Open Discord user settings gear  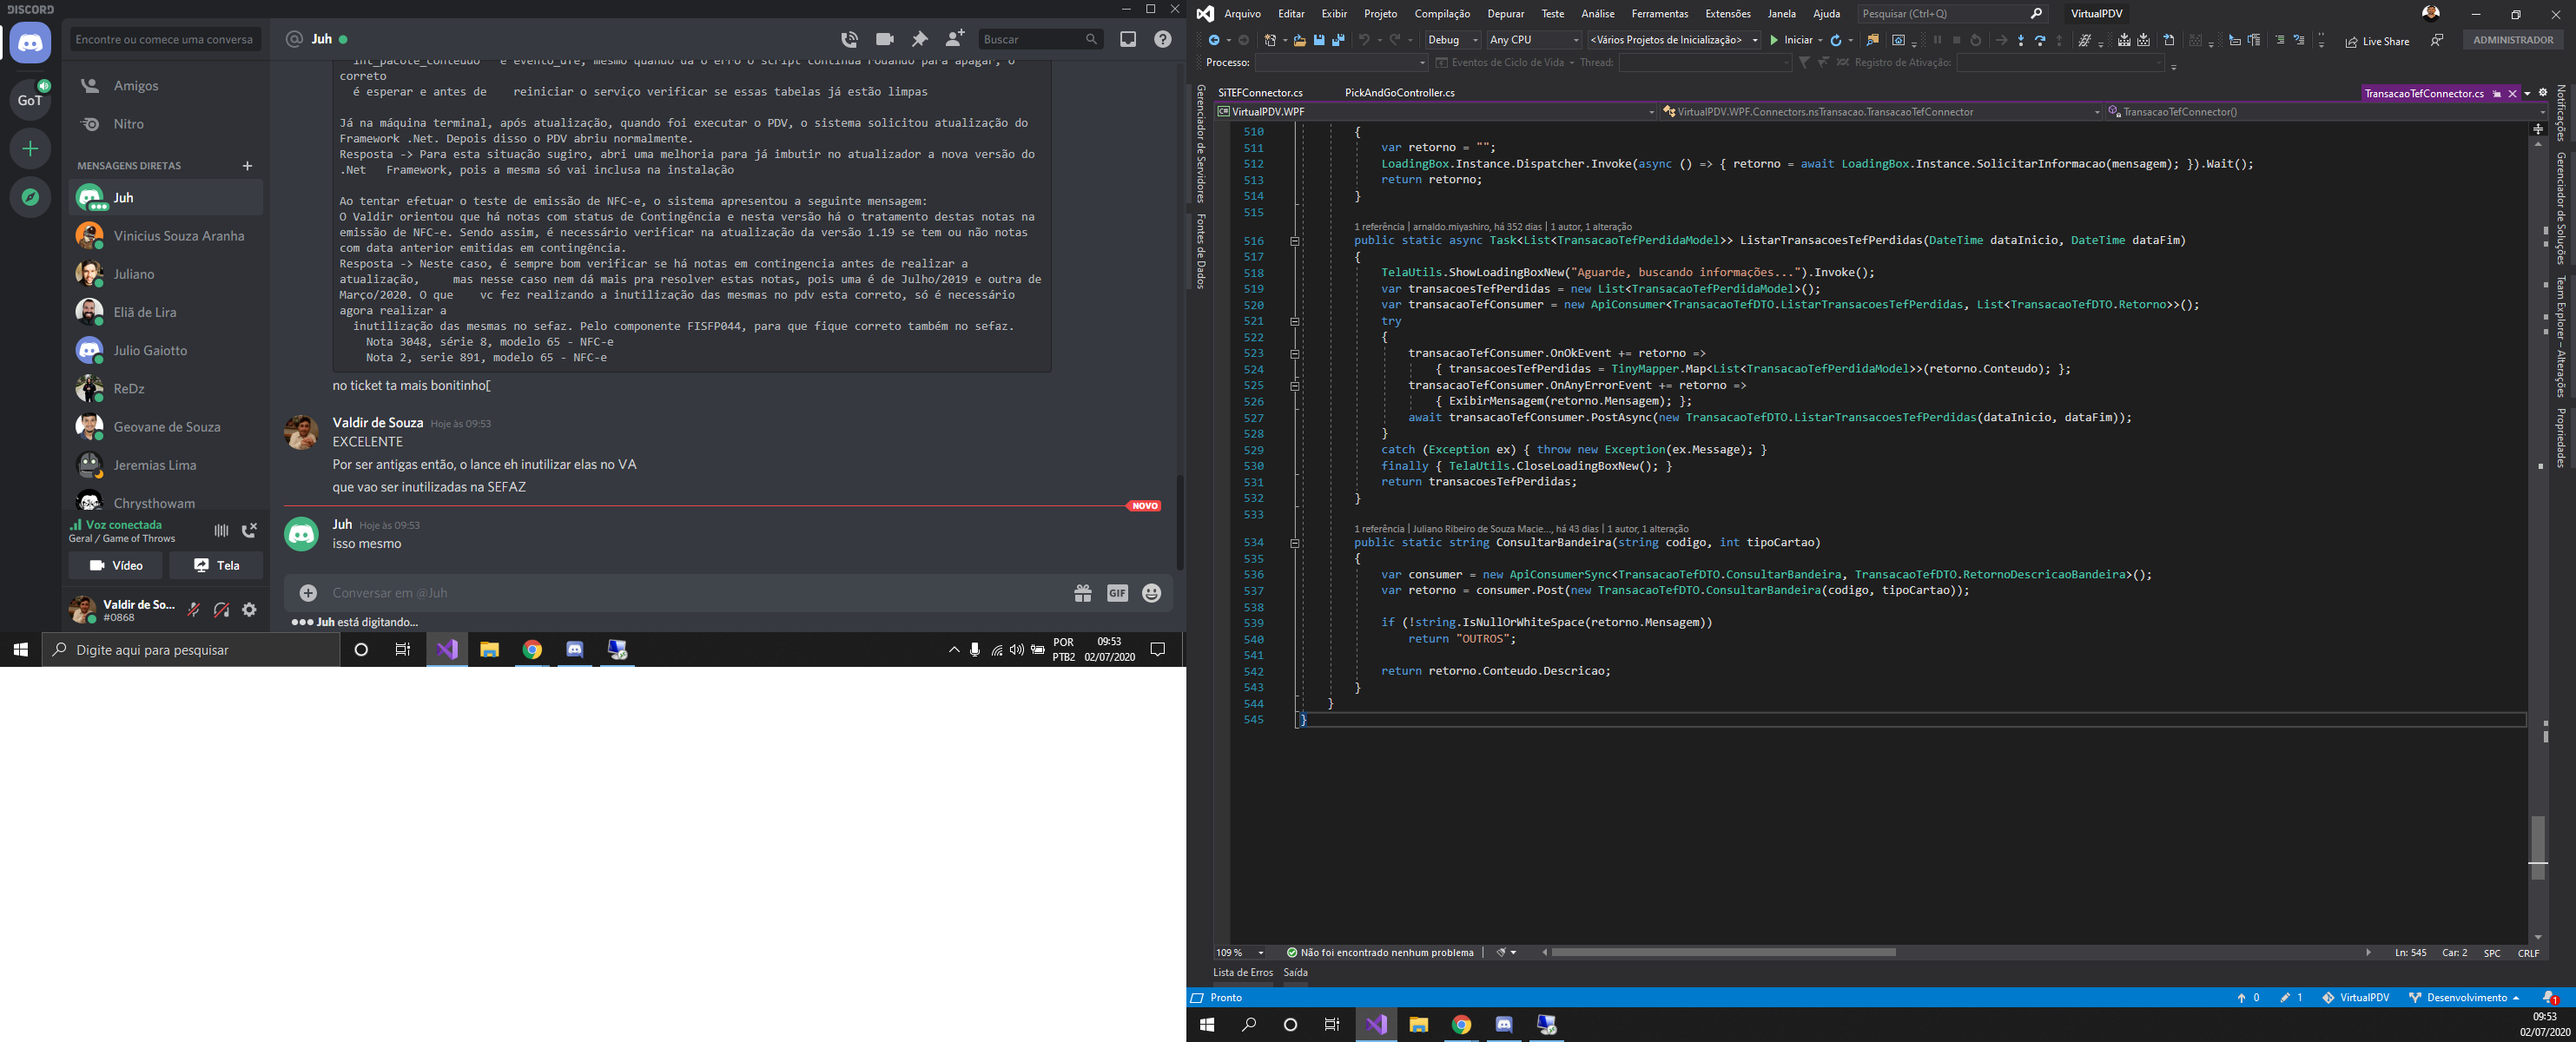pyautogui.click(x=249, y=610)
